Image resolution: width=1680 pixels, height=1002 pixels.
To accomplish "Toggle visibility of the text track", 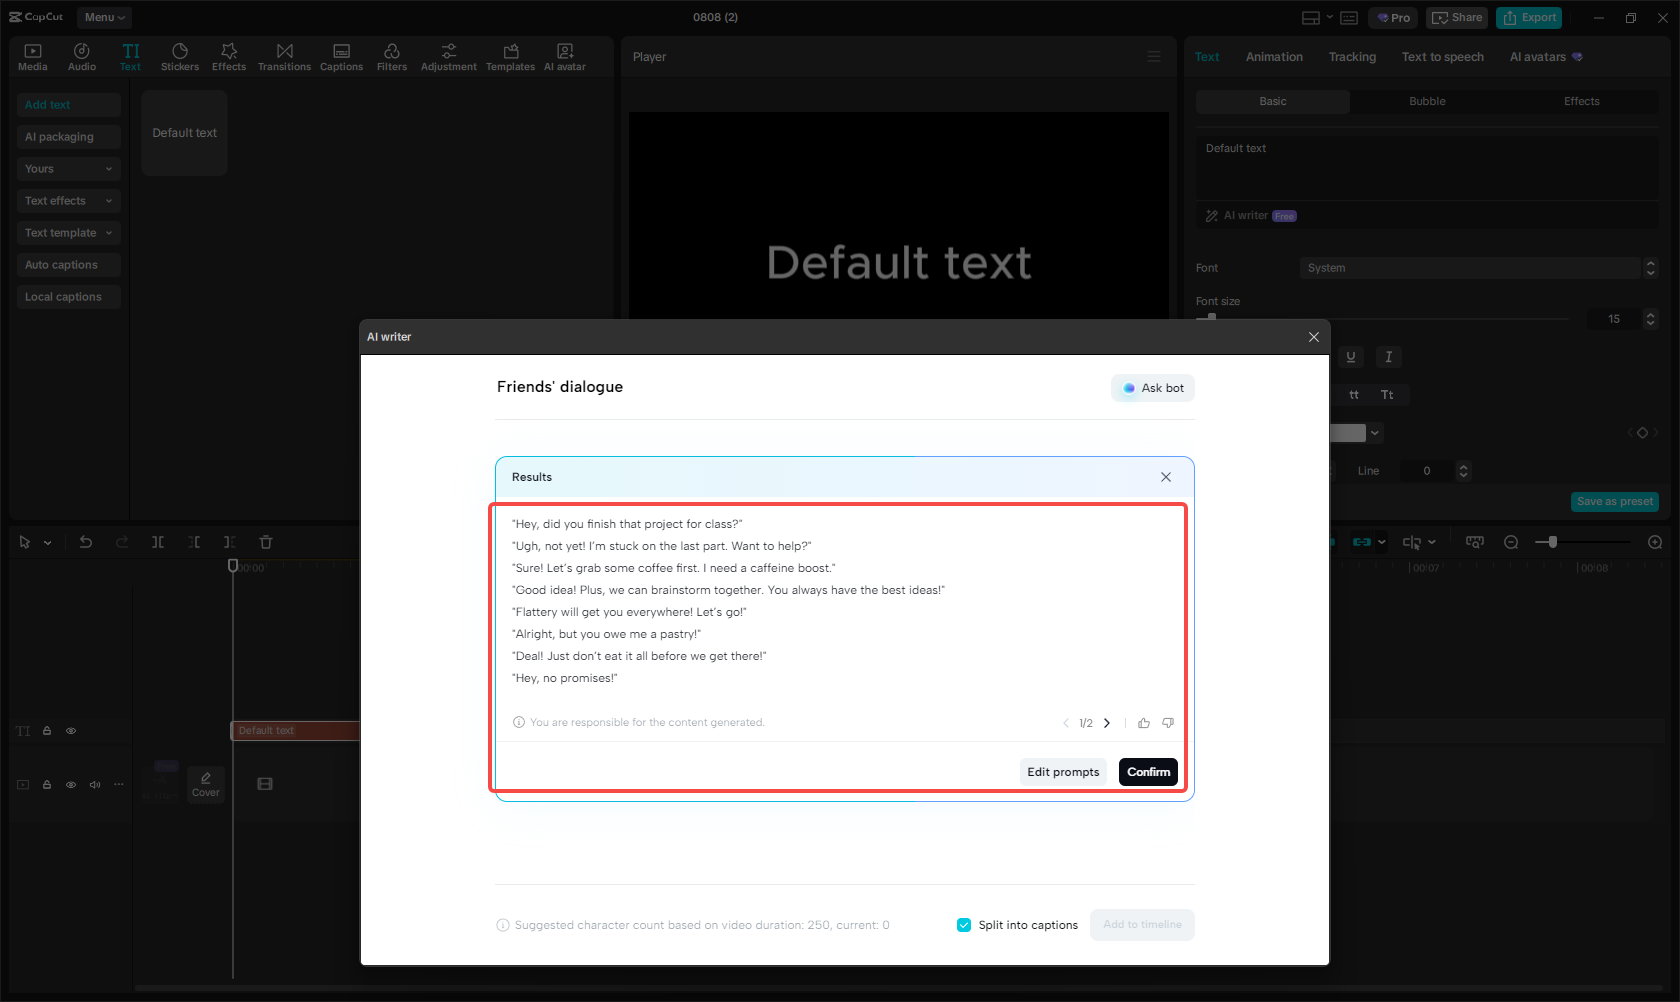I will pyautogui.click(x=71, y=731).
